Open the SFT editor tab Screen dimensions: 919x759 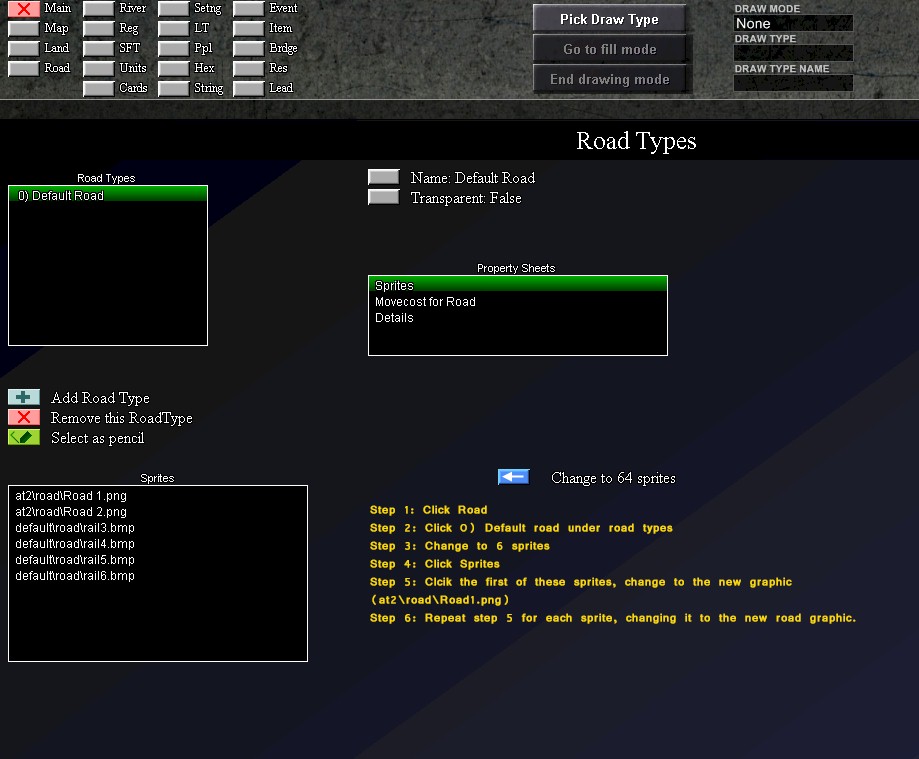98,48
